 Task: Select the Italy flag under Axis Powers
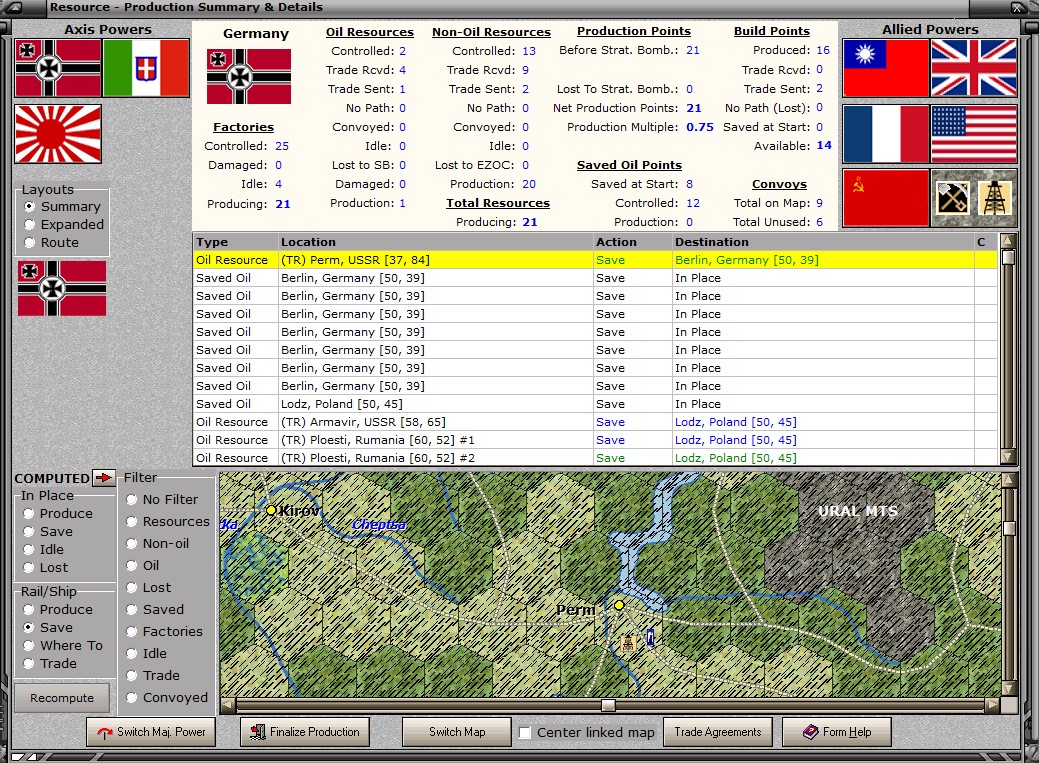[x=146, y=68]
